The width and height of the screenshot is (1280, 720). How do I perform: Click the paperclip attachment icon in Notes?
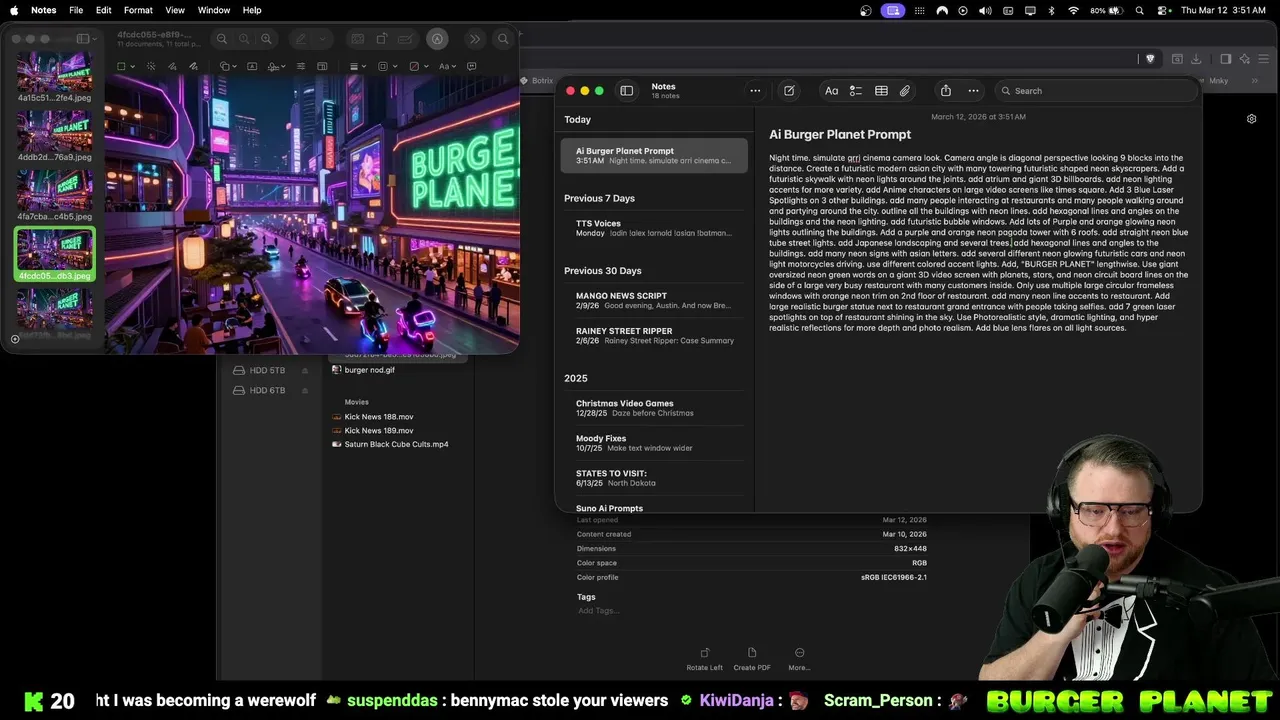(x=905, y=91)
